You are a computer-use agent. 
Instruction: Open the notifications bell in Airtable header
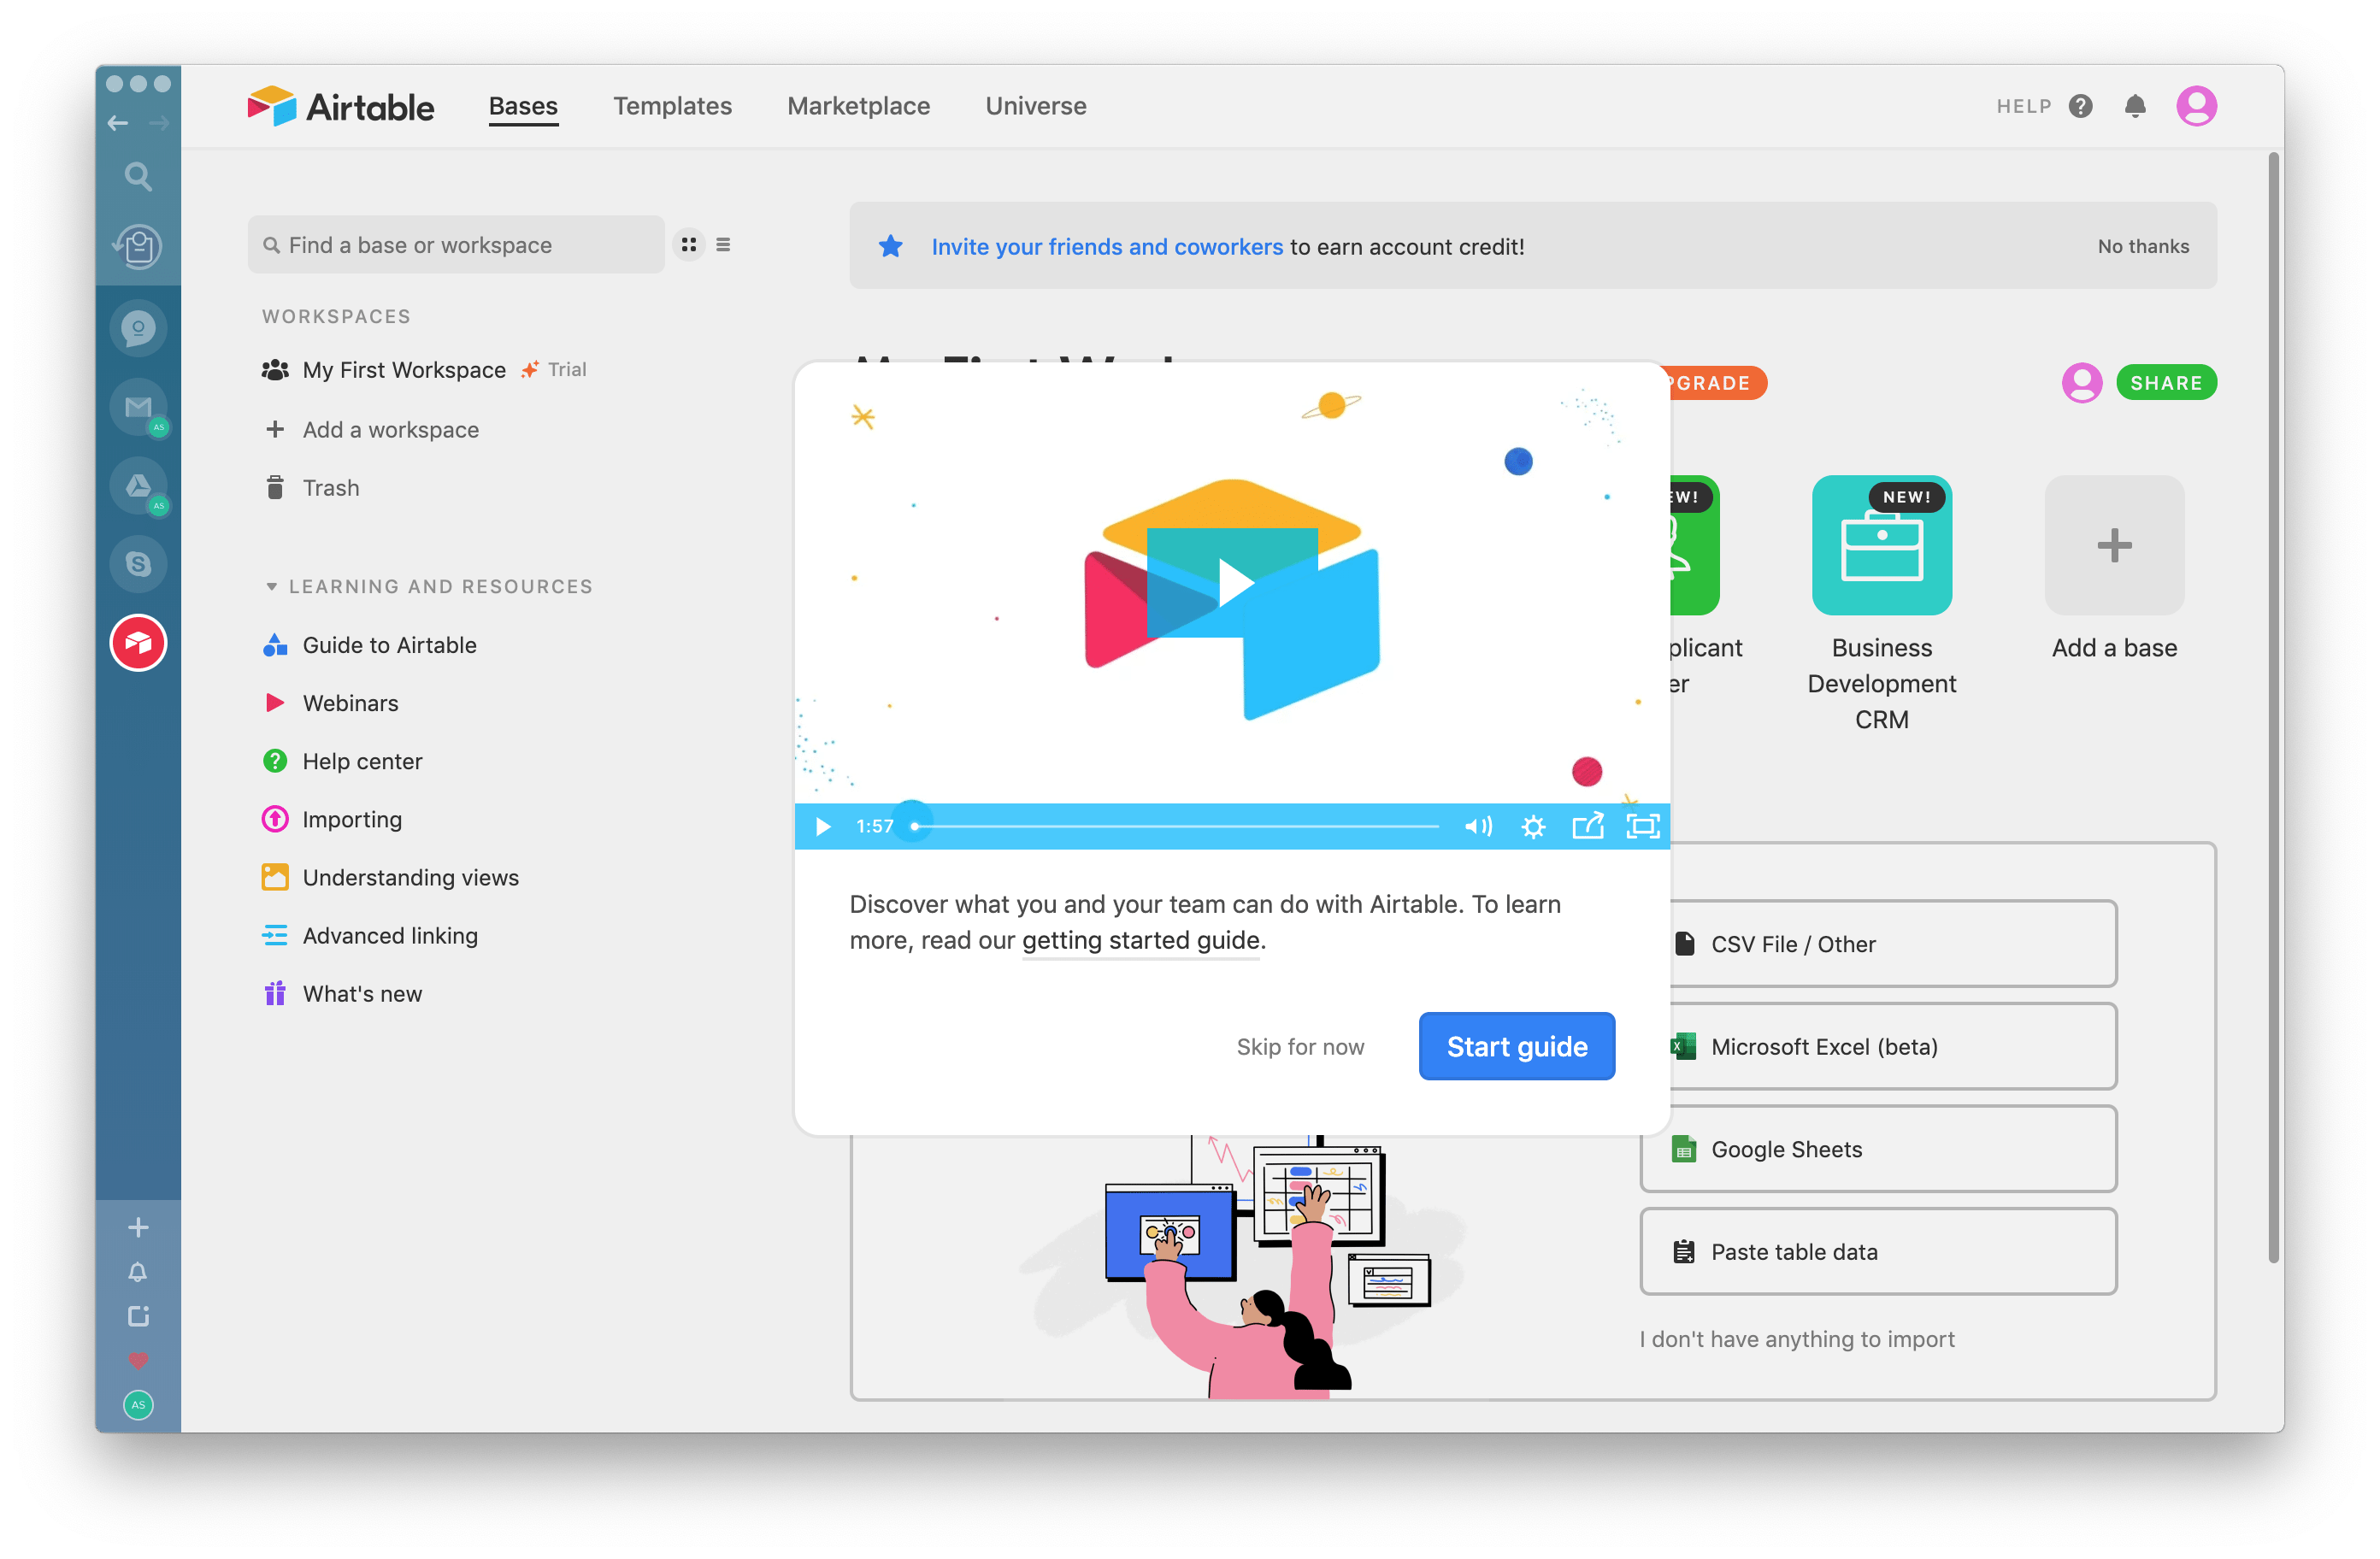(2135, 106)
